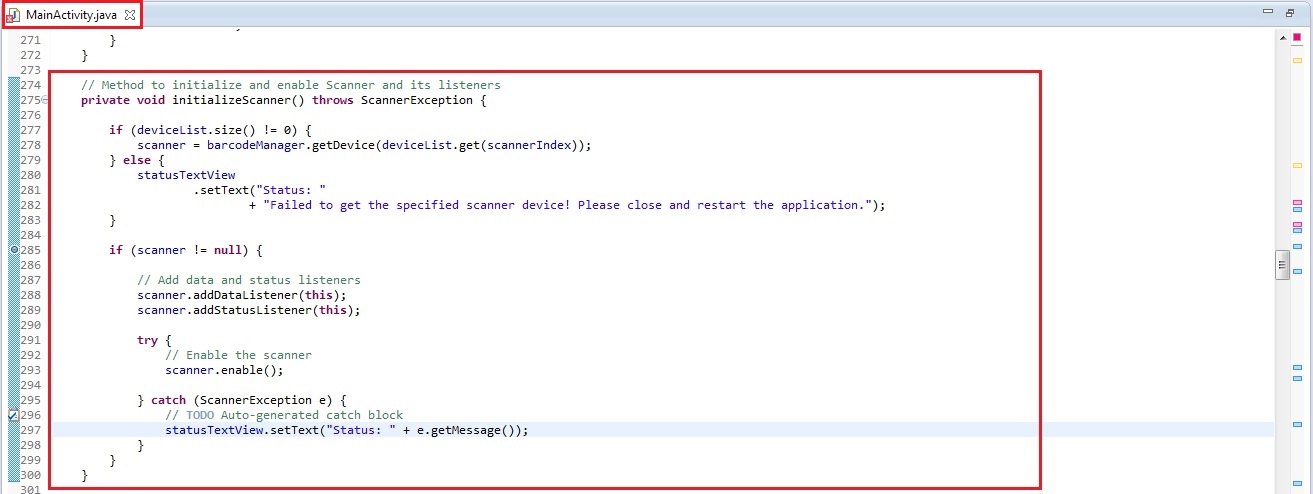The width and height of the screenshot is (1313, 494).
Task: Collapse the initializeScanner method fold at line 275
Action: tap(46, 100)
